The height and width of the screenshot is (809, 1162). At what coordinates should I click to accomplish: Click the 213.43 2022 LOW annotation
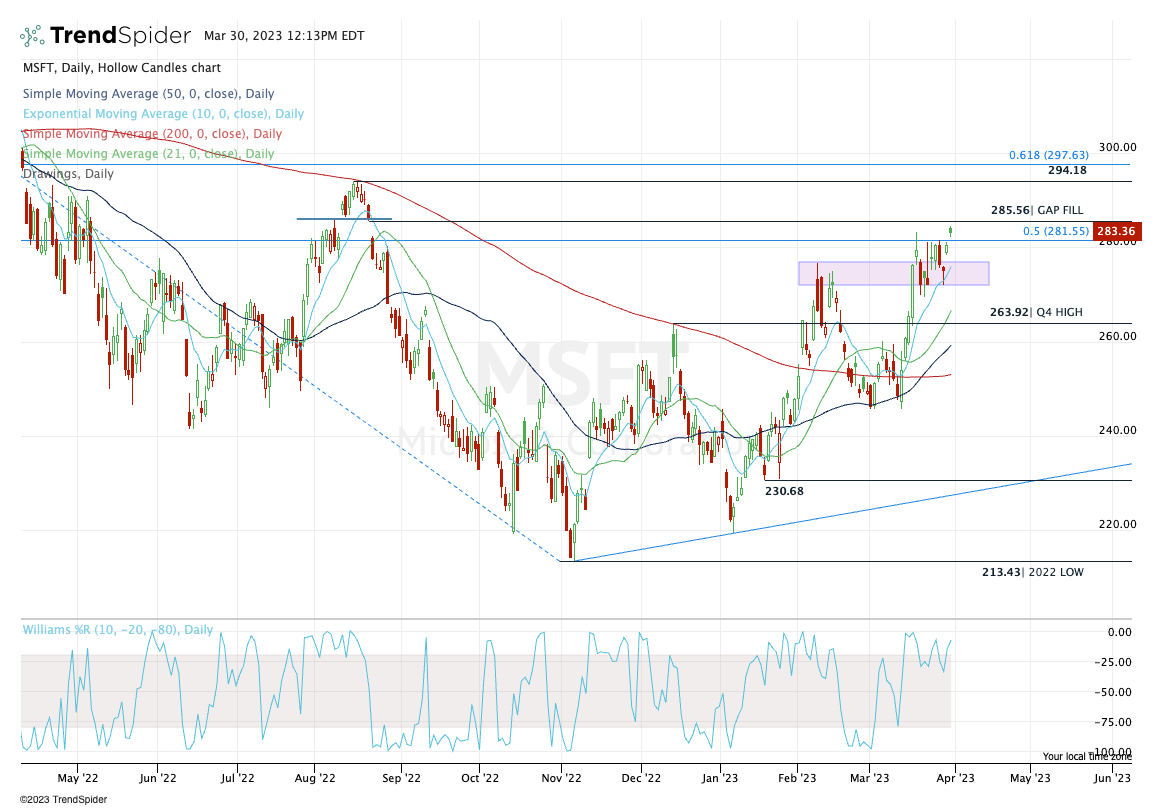(1032, 572)
